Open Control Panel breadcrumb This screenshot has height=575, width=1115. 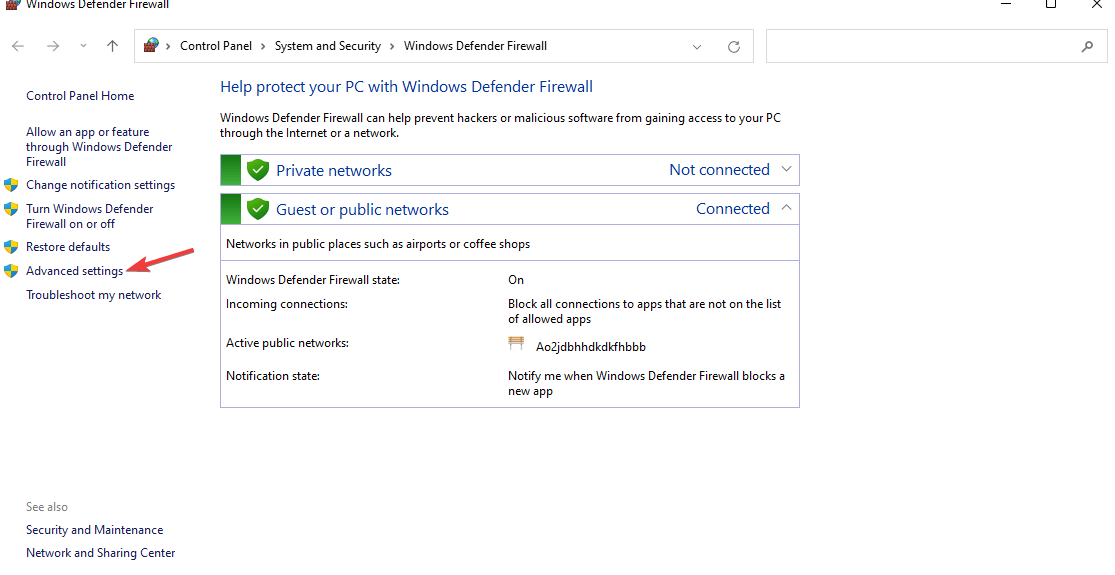point(215,46)
